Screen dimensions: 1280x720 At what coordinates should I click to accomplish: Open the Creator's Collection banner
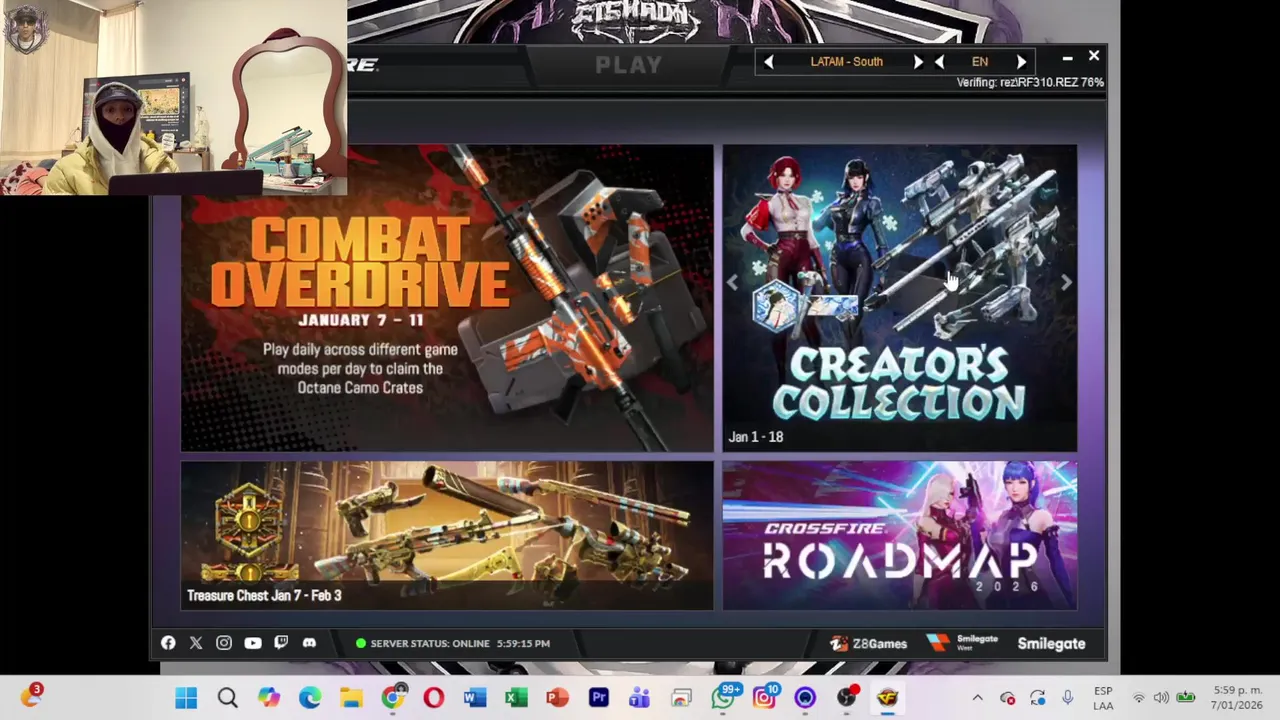[x=900, y=298]
